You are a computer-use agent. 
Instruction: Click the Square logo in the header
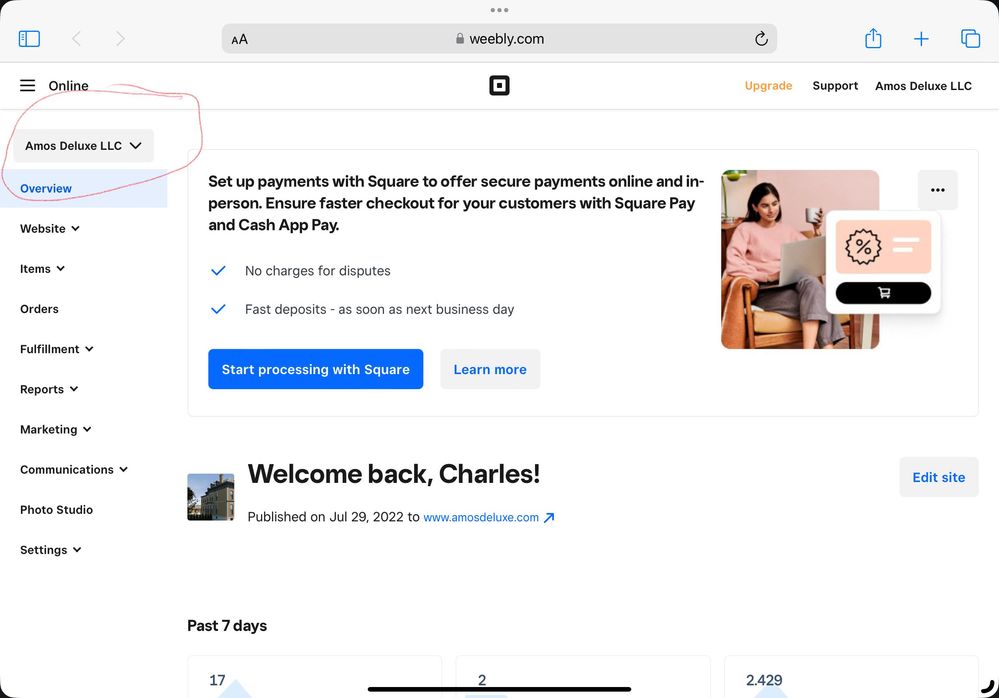499,86
